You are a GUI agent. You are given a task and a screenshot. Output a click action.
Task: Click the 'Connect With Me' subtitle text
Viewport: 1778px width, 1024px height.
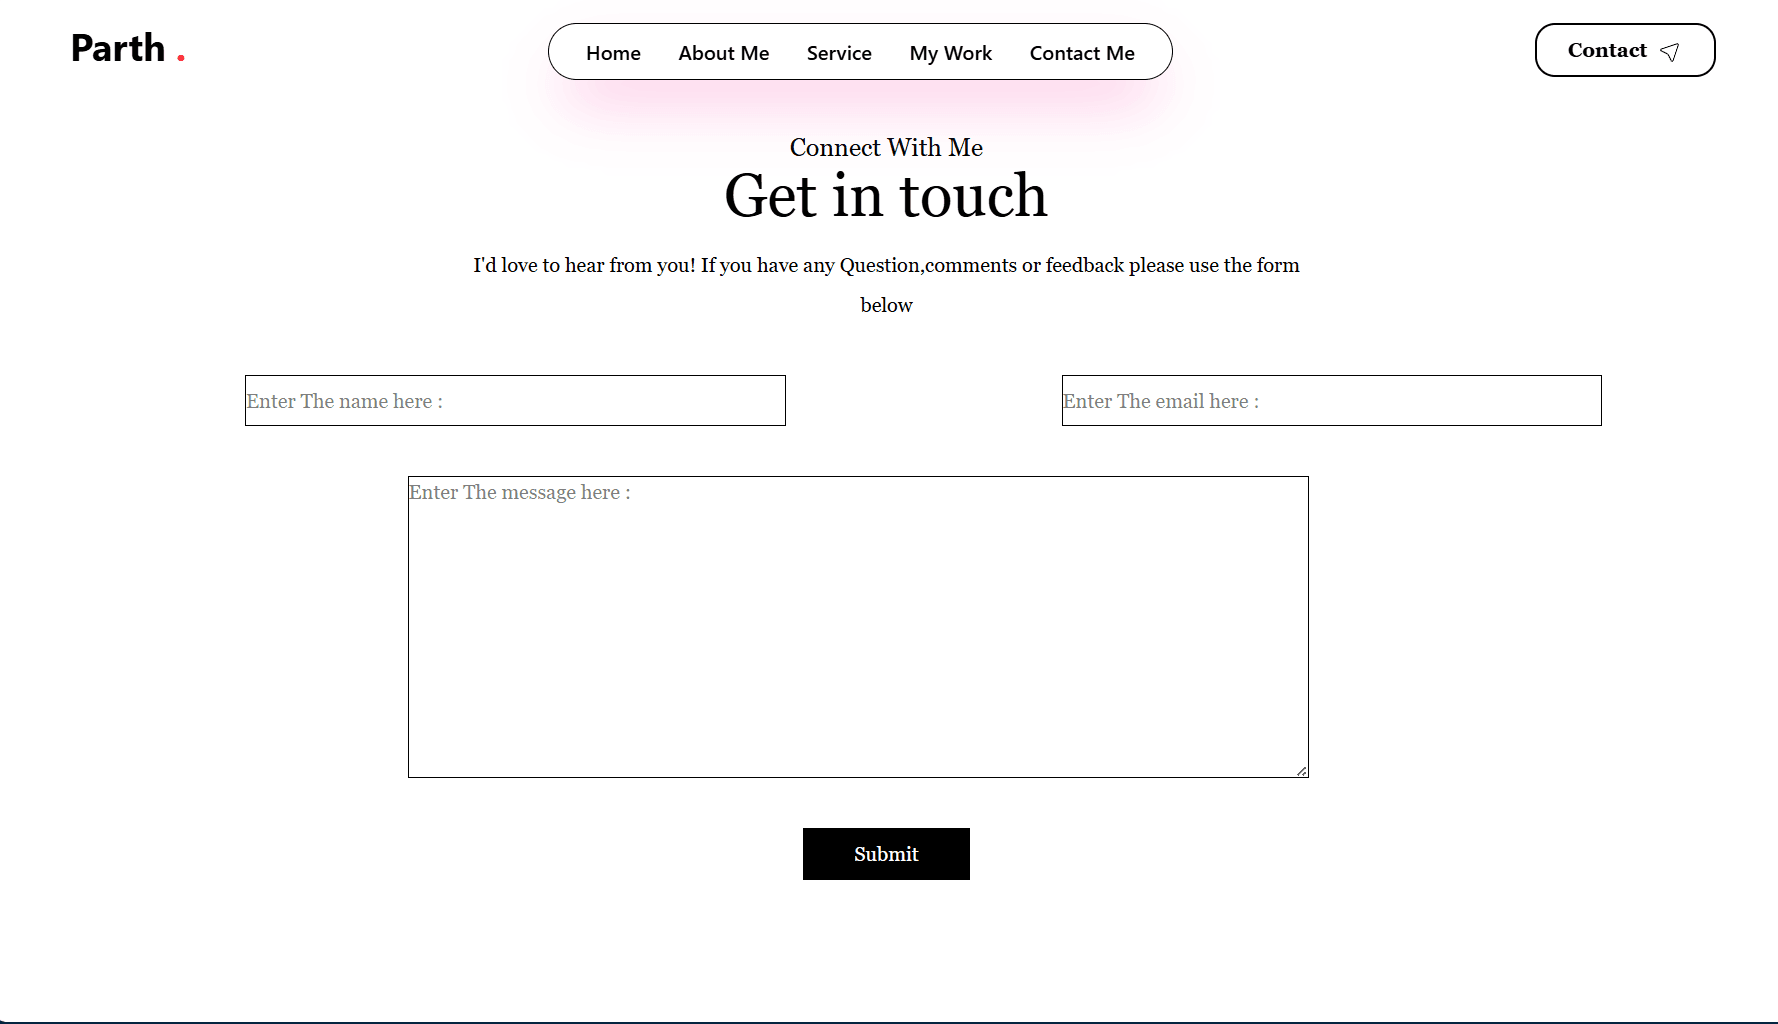[885, 147]
